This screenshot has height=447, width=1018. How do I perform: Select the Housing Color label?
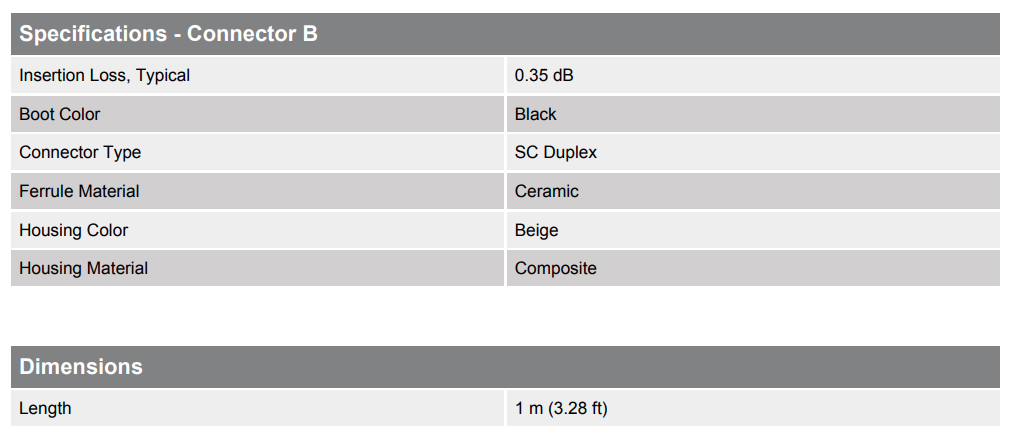coord(74,230)
